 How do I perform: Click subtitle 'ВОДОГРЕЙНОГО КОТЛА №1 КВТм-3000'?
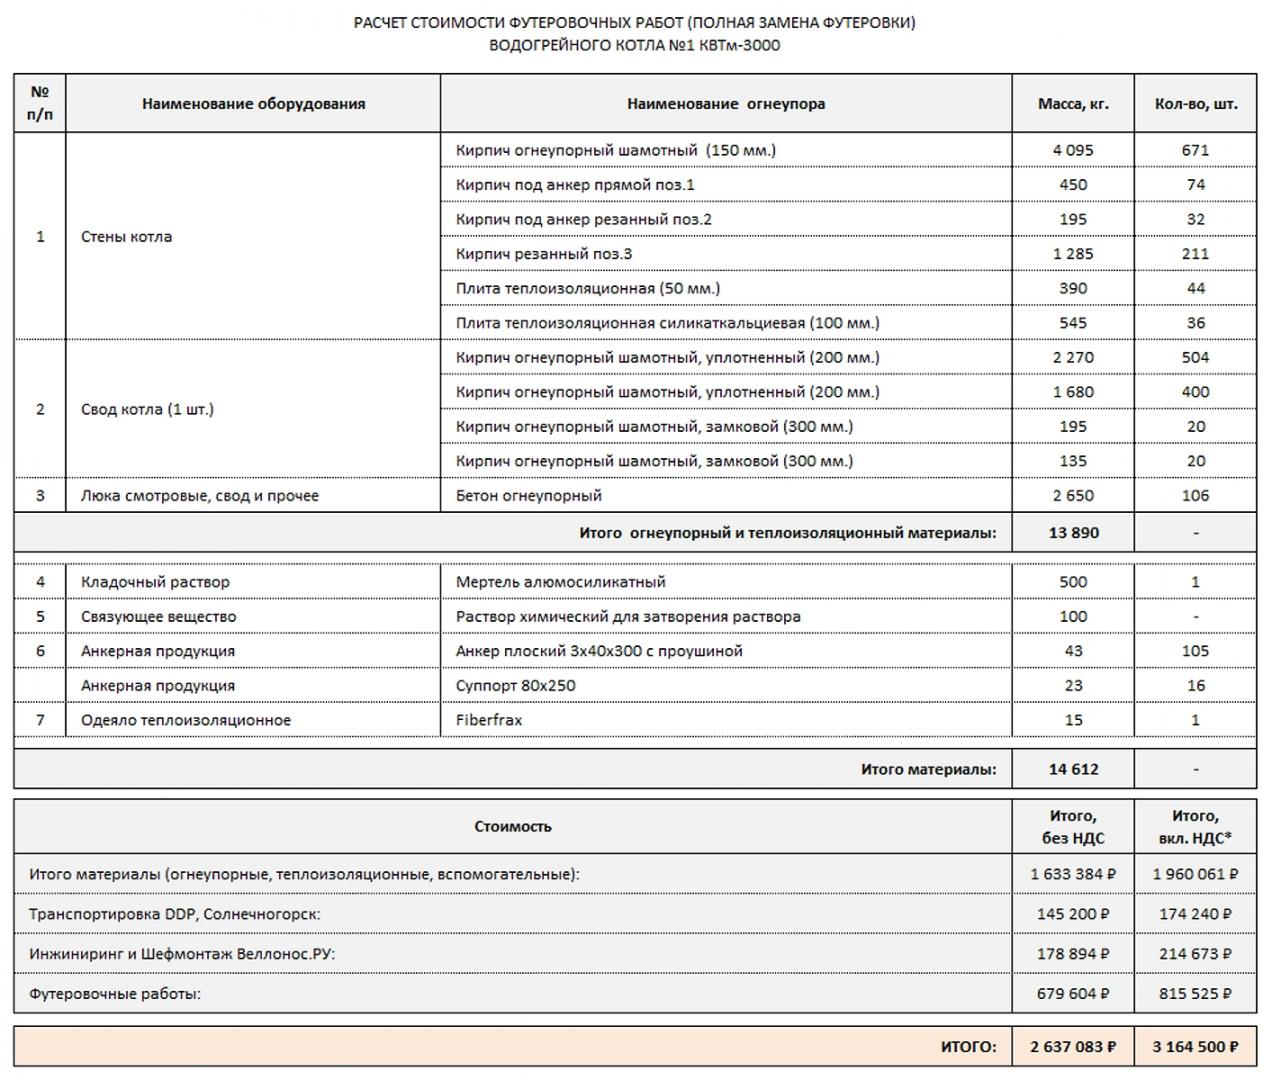click(635, 45)
